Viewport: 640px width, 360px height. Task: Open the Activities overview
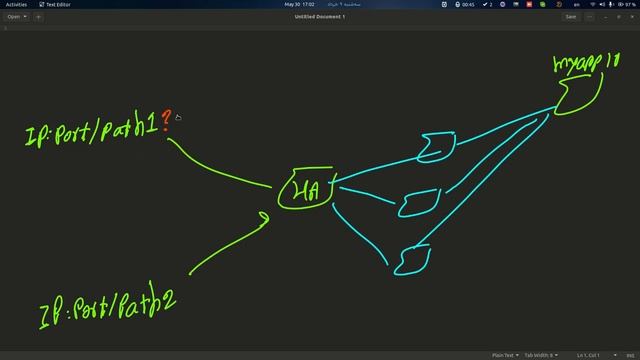[x=16, y=4]
